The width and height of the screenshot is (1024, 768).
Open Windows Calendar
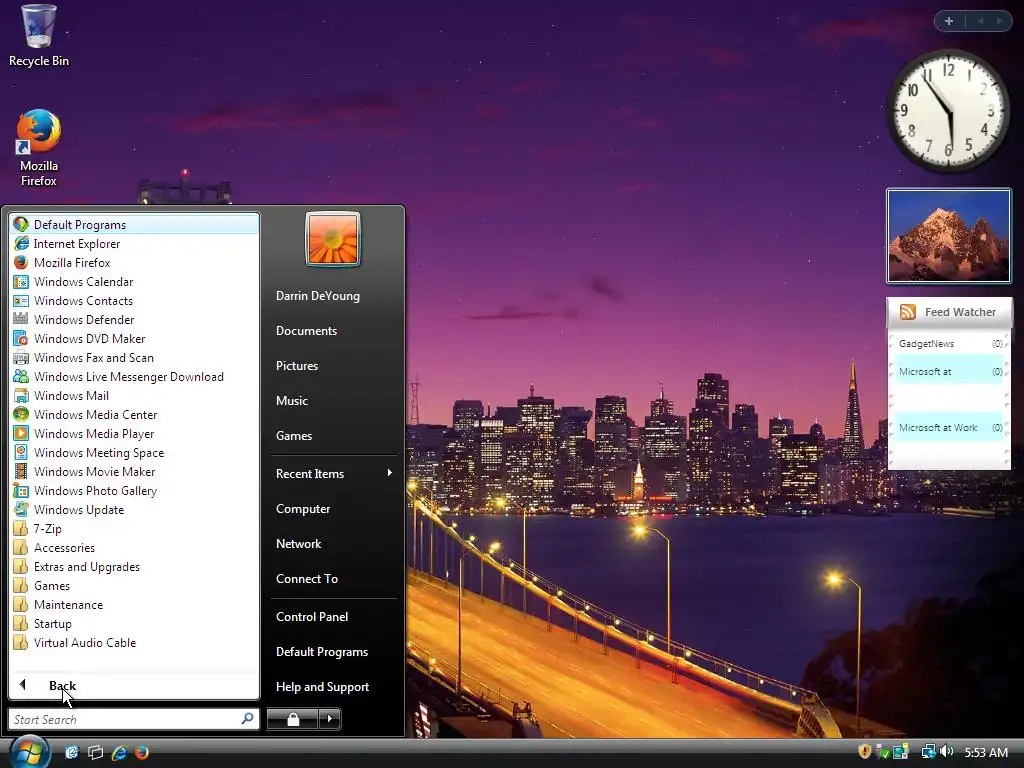pyautogui.click(x=134, y=281)
